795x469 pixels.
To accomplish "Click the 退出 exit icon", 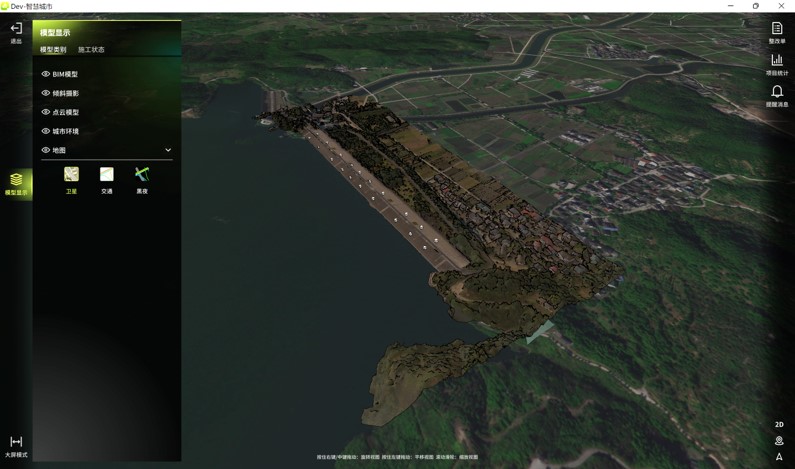I will 16,29.
